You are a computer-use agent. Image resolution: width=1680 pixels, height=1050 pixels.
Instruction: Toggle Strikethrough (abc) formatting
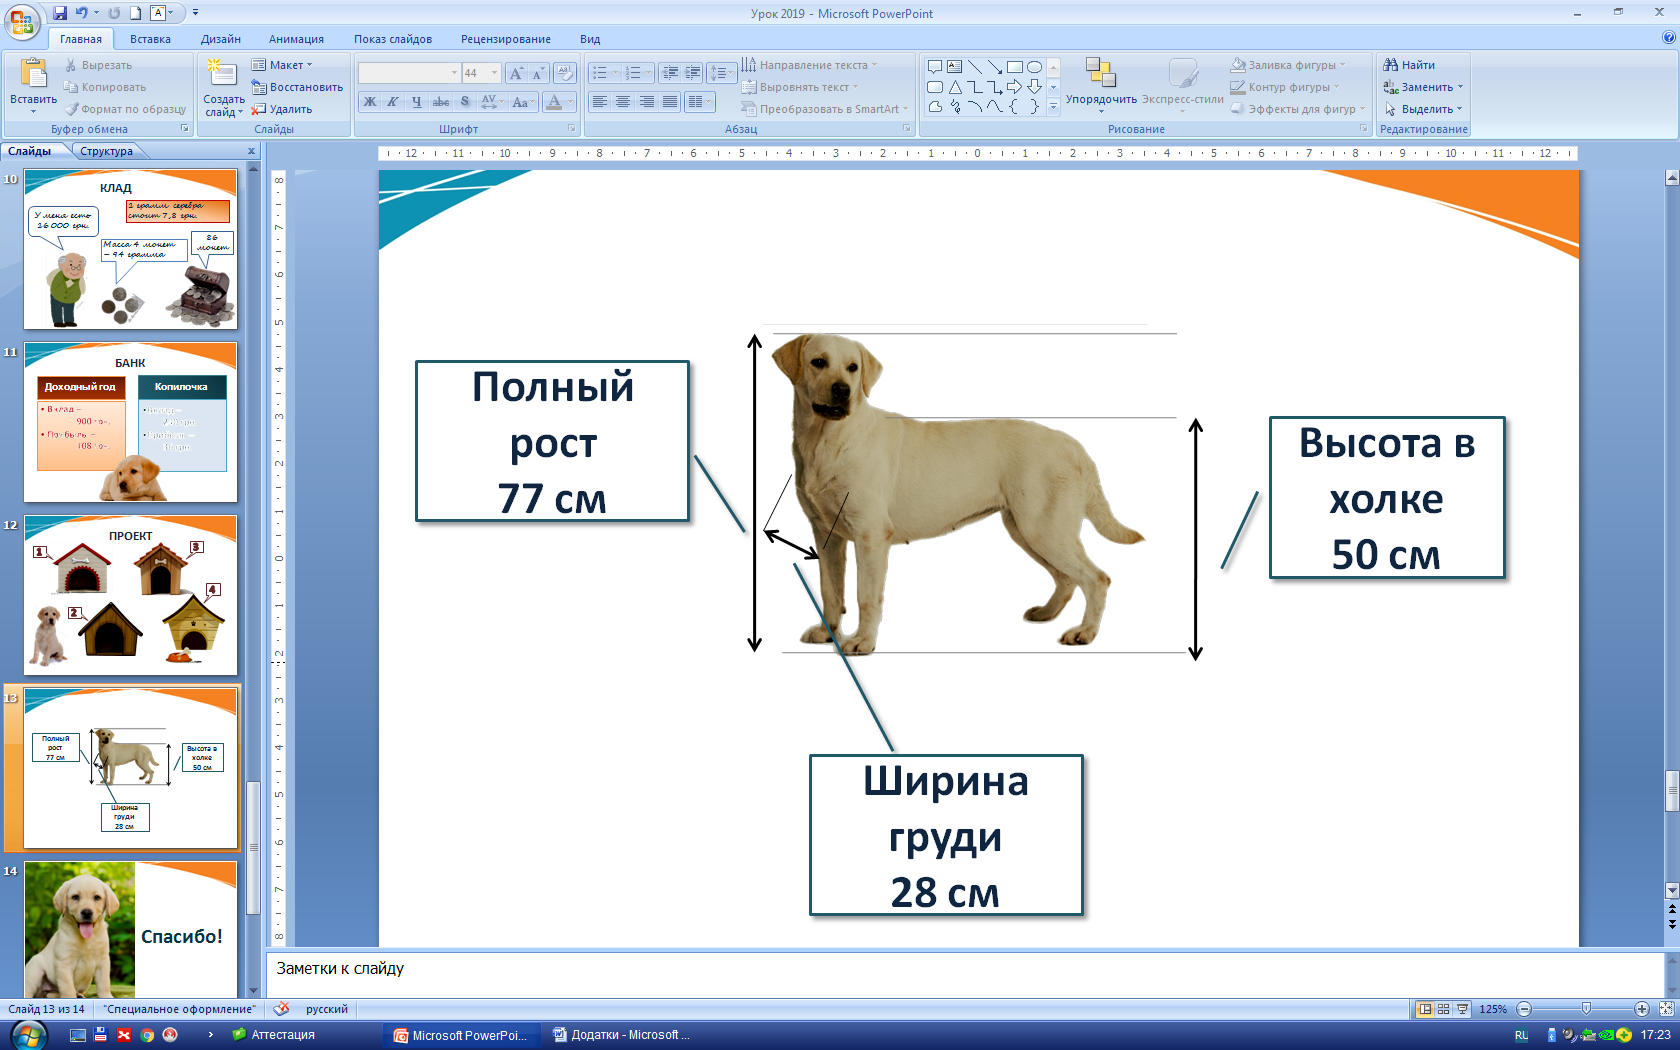coord(441,102)
